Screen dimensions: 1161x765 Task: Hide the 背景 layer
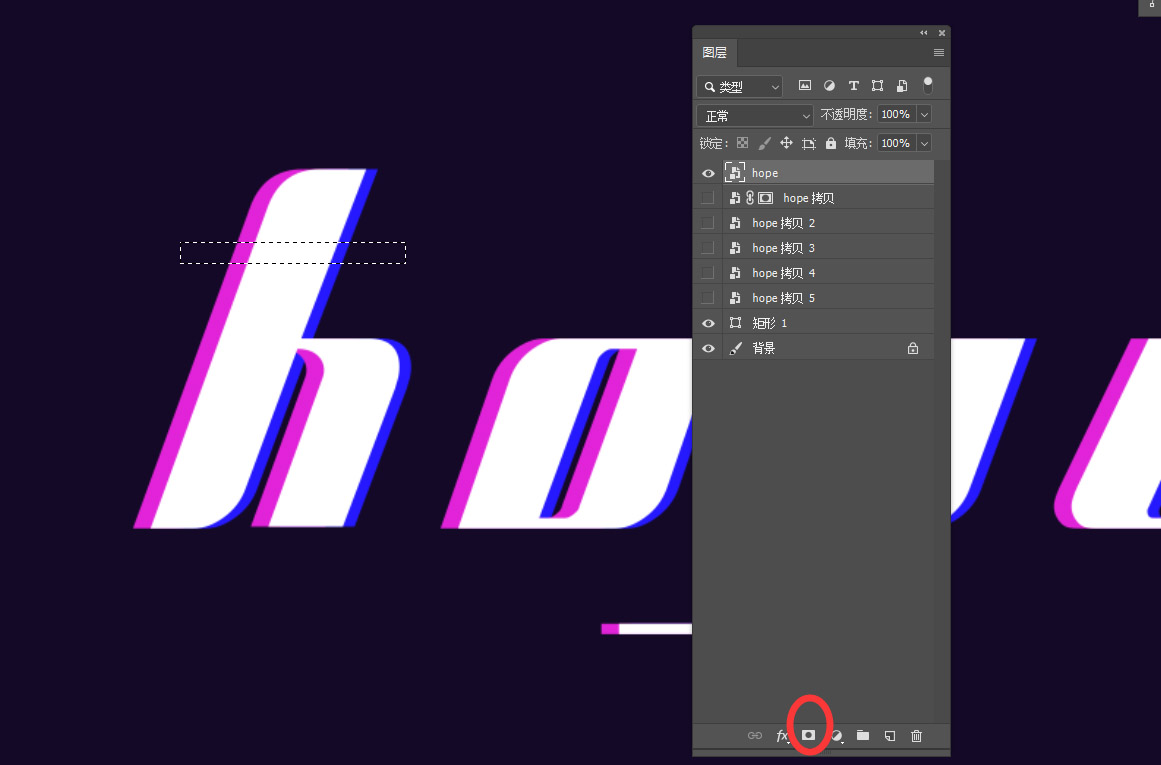[709, 349]
